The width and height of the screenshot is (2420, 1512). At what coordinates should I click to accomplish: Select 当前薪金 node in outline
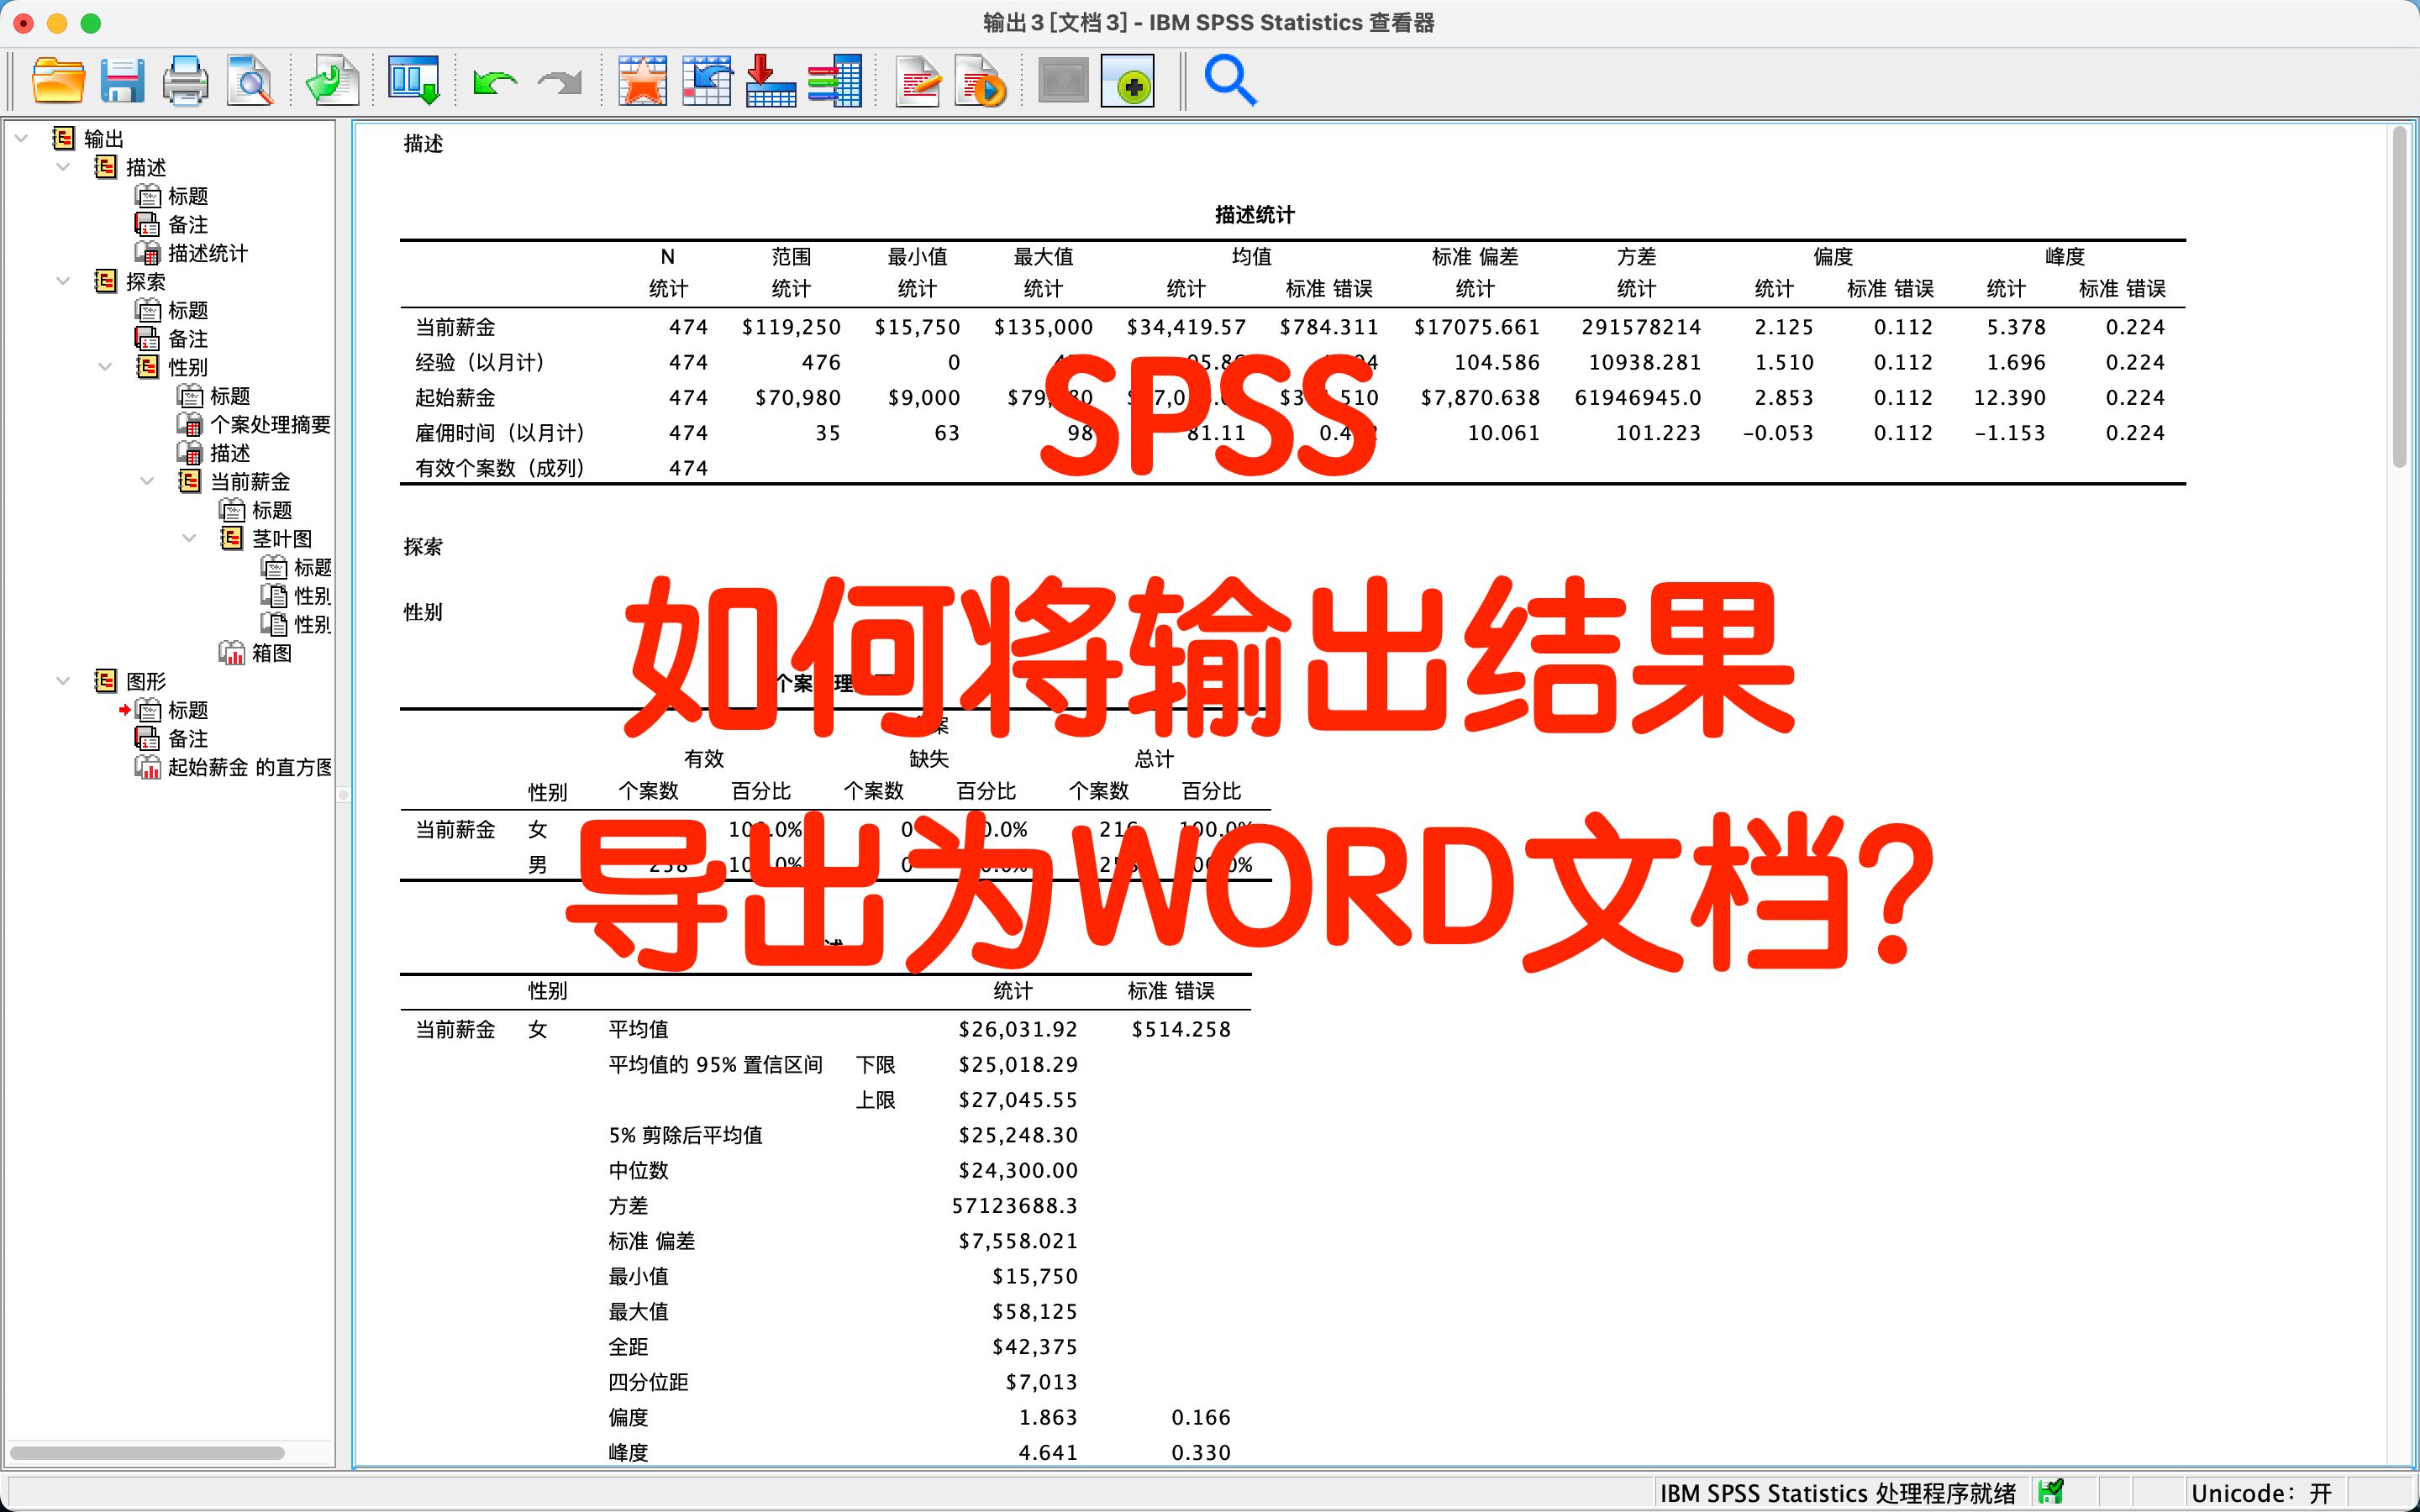[x=234, y=481]
